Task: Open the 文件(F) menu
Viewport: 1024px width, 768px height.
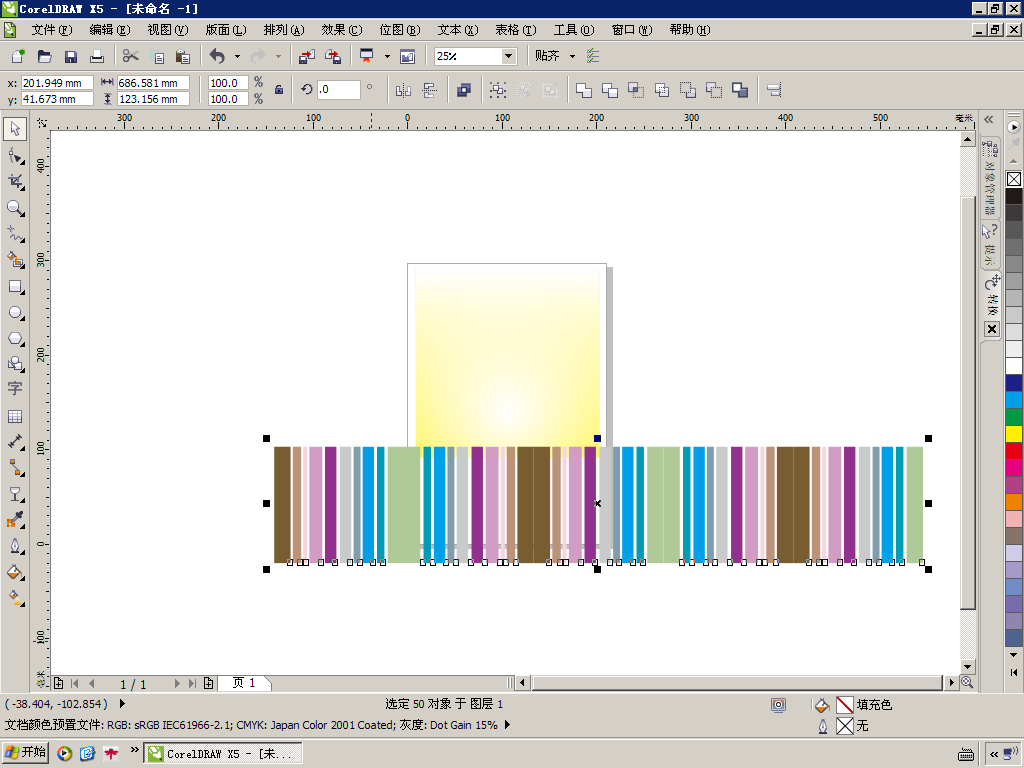Action: tap(52, 30)
